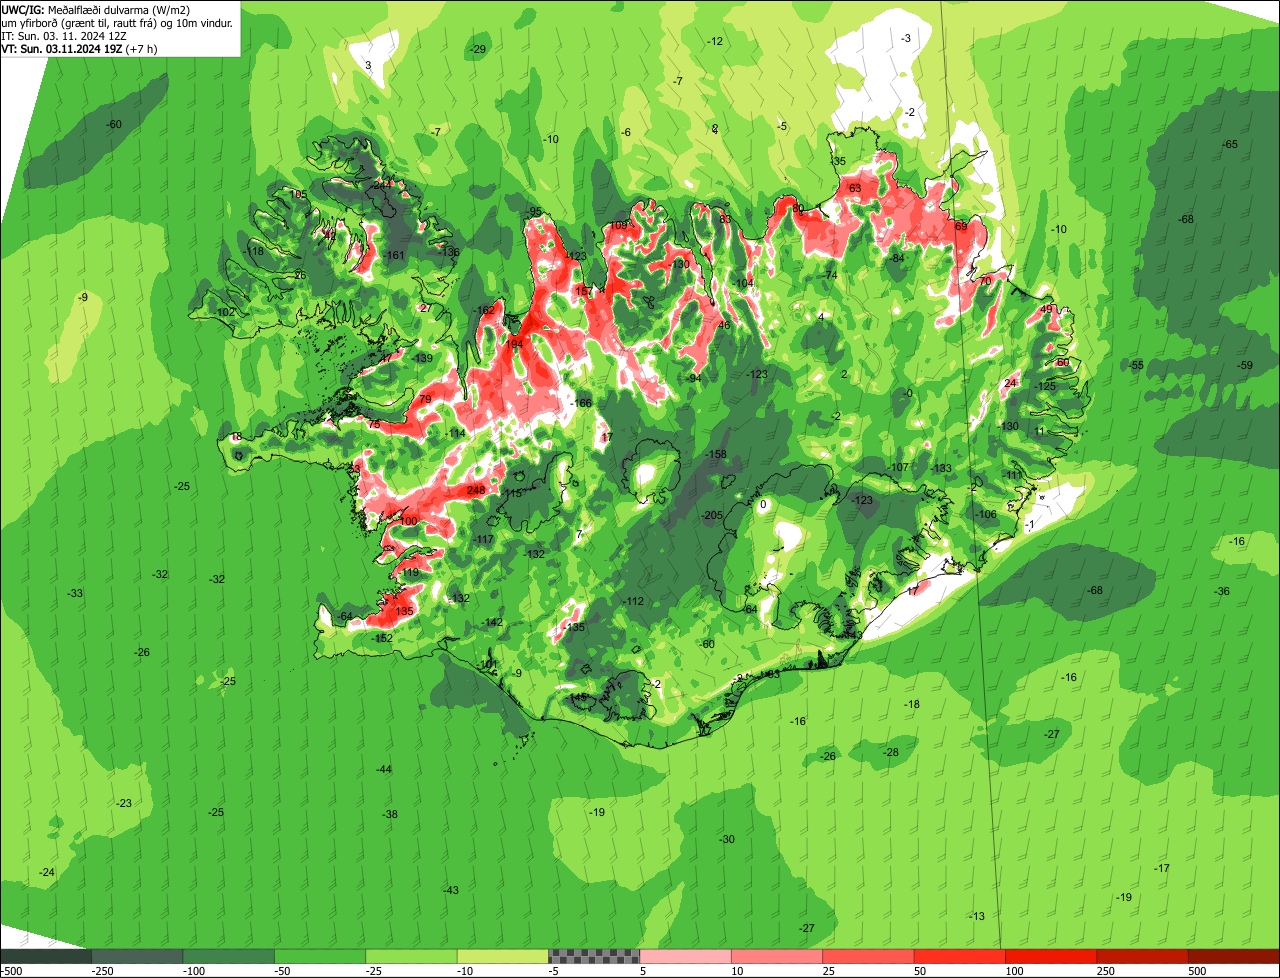
Task: Select the ocean value '-23'
Action: [x=124, y=804]
